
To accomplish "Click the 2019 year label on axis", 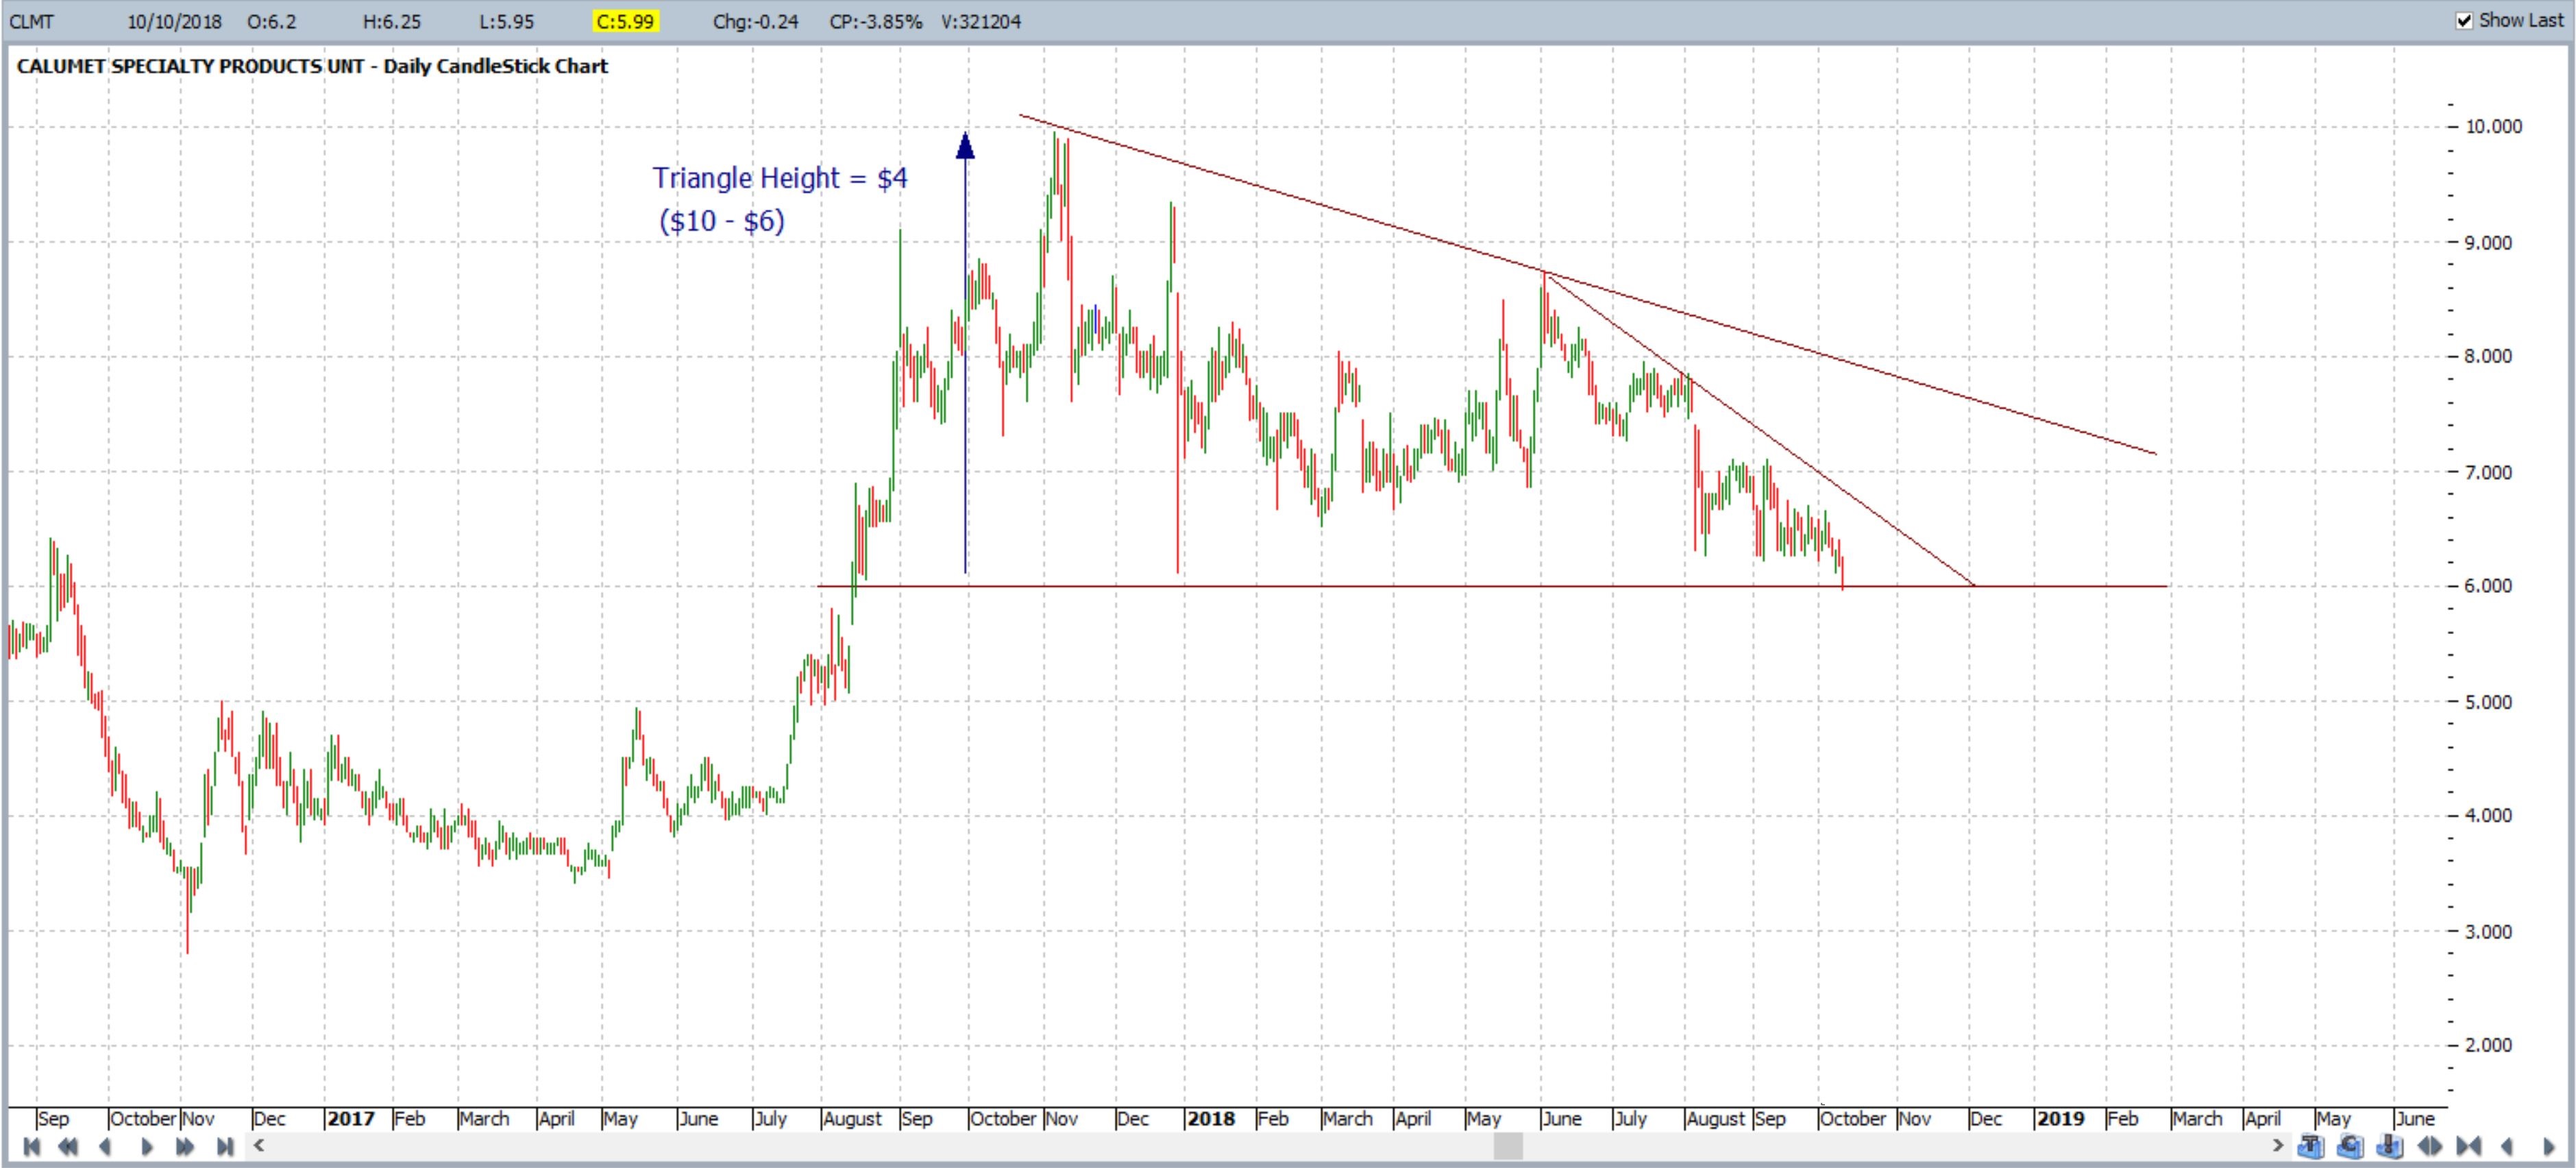I will [2060, 1118].
